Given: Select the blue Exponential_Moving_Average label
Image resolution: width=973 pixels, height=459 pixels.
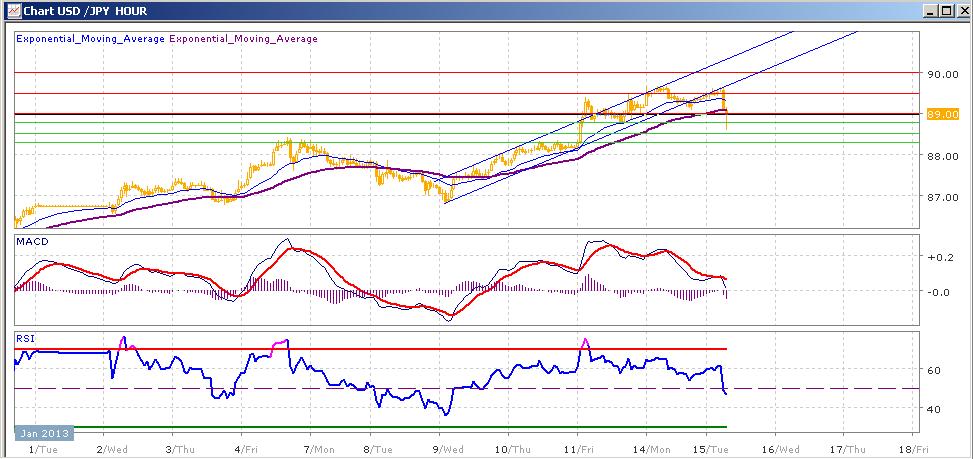Looking at the screenshot, I should point(91,38).
